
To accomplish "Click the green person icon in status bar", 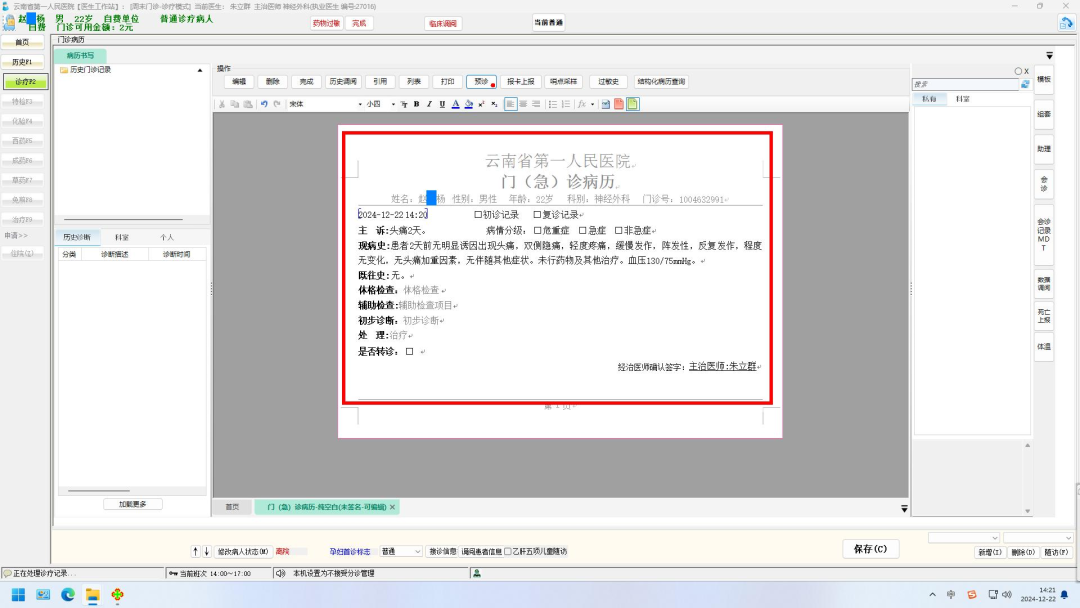I will click(x=477, y=573).
